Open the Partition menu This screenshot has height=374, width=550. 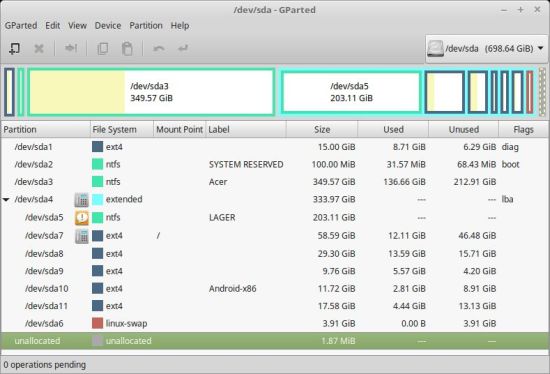pos(146,26)
